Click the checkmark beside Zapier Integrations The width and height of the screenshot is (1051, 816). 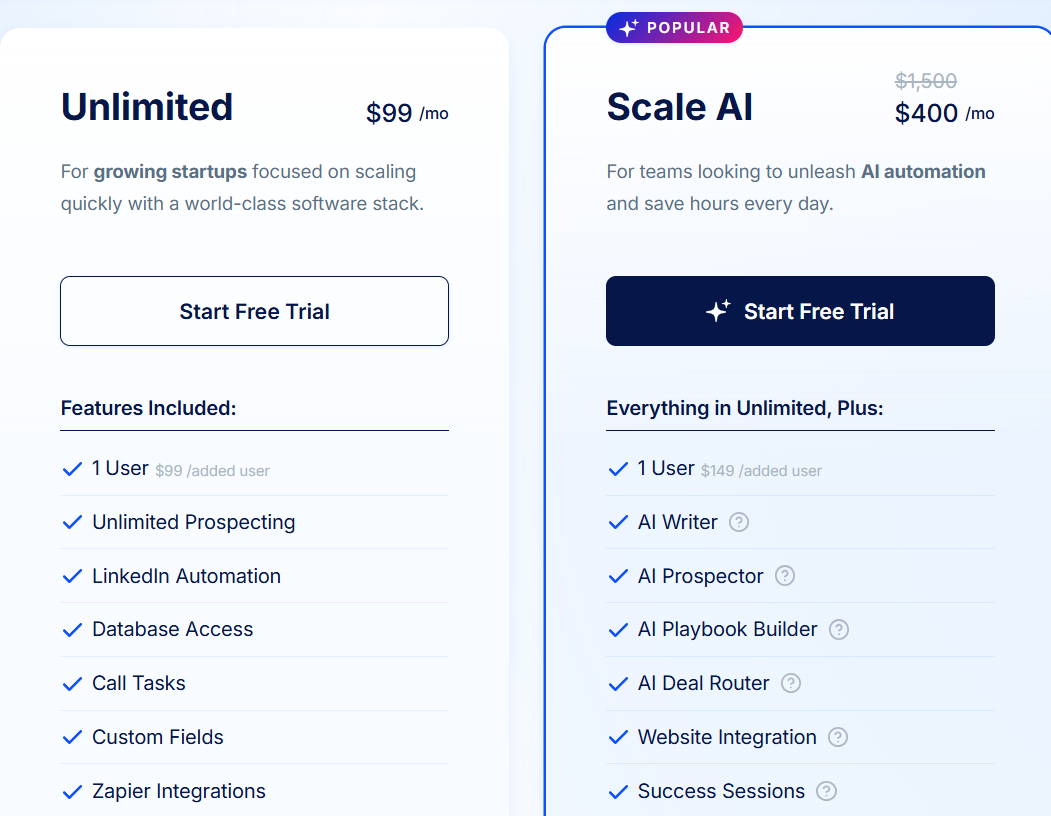(x=72, y=791)
